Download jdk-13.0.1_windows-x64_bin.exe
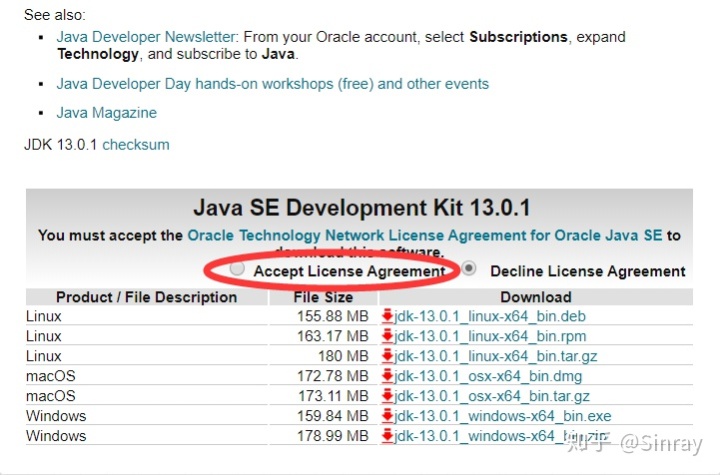The image size is (720, 475). 502,416
